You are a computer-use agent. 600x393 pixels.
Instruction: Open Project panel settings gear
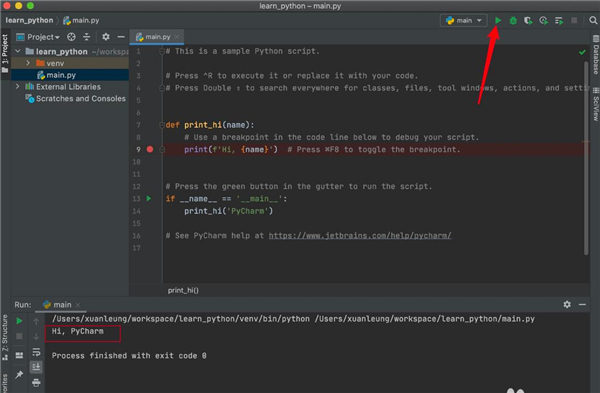point(106,37)
